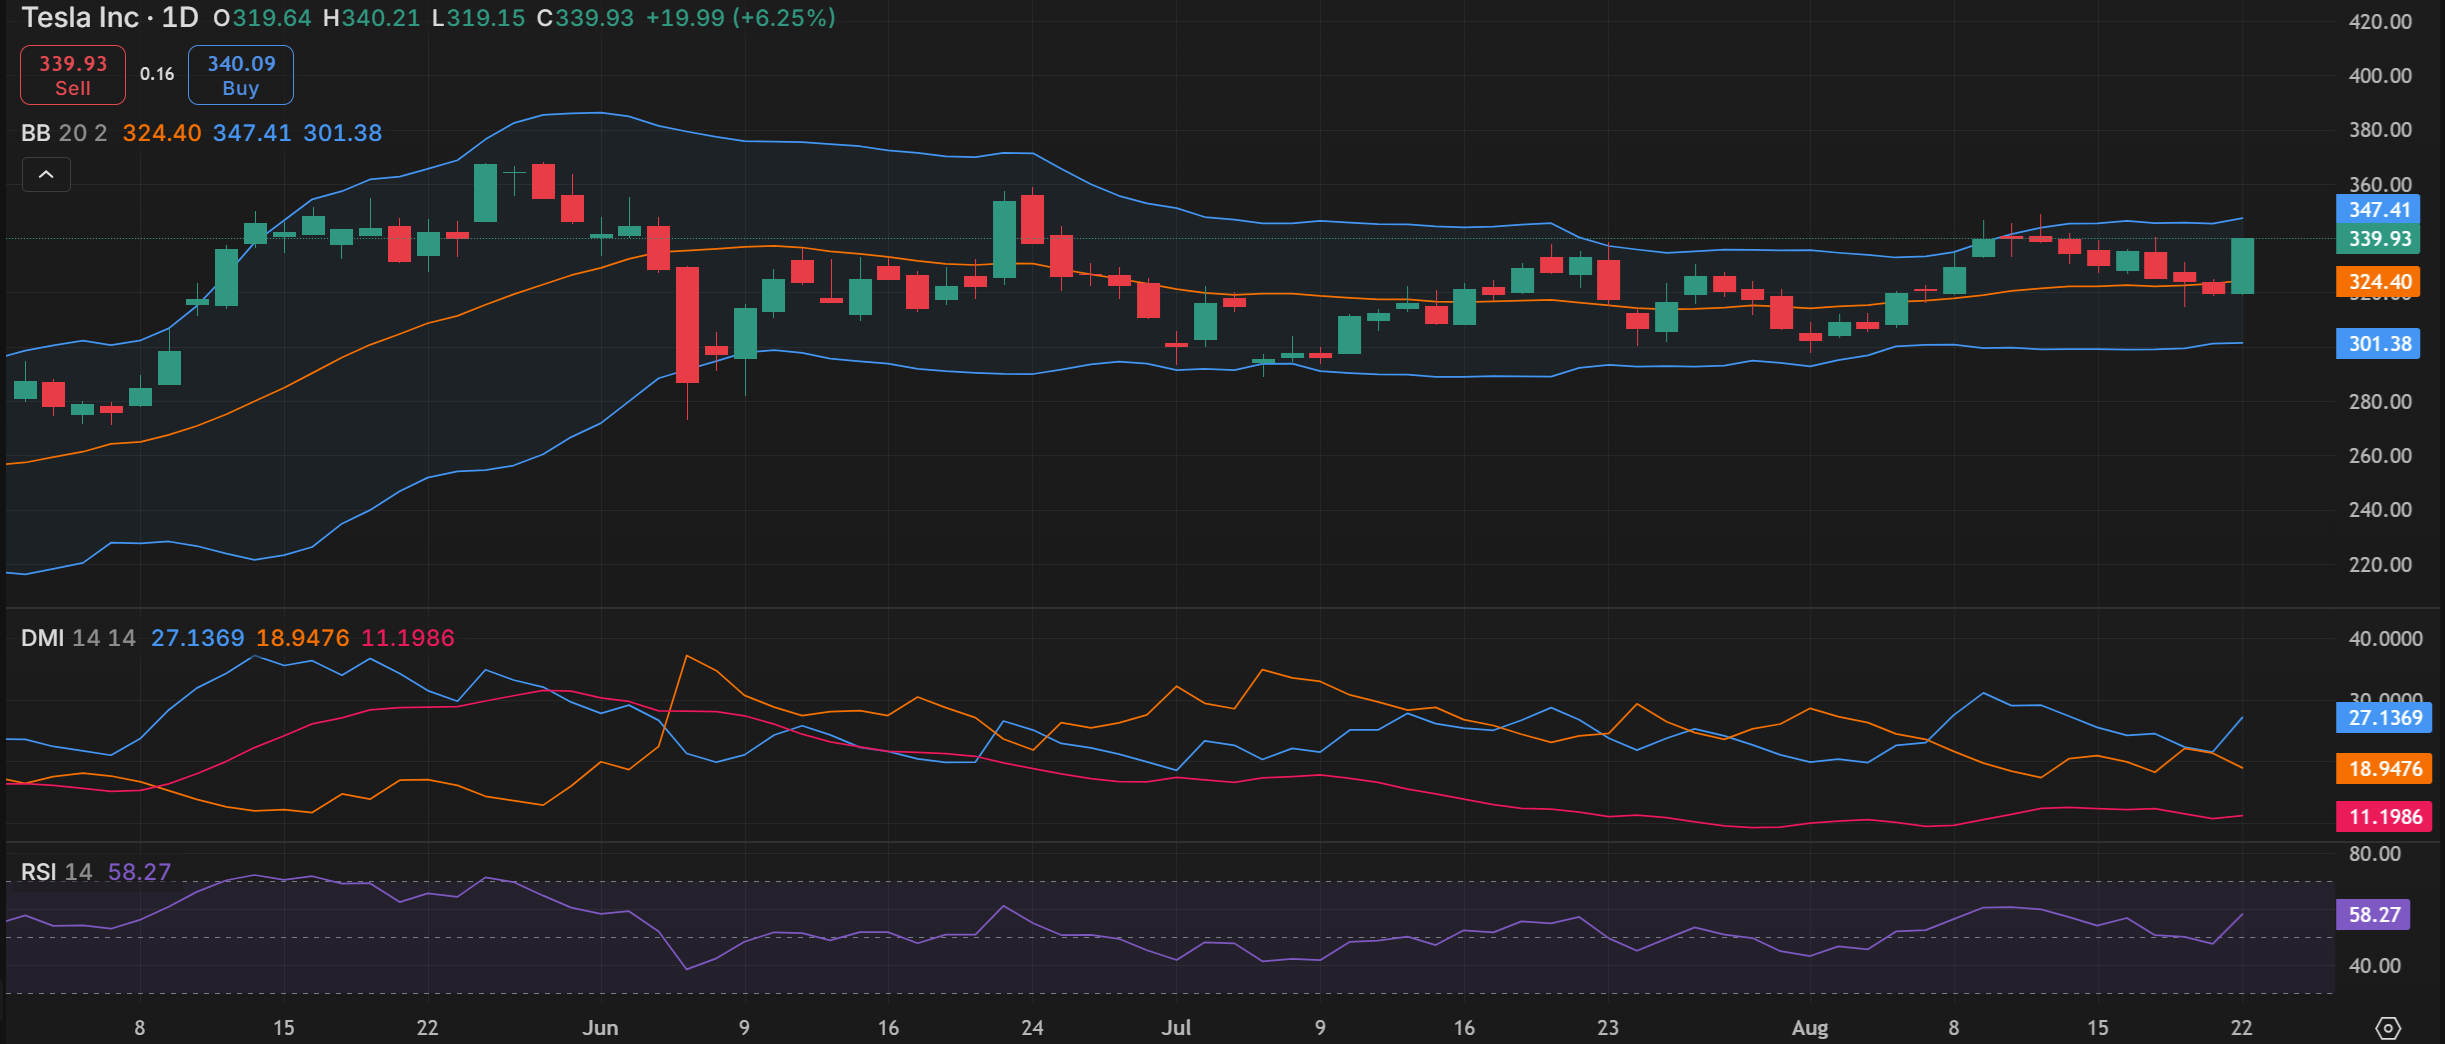Screen dimensions: 2445x1044
Task: Click the 301.38 BB legend value
Action: point(343,133)
